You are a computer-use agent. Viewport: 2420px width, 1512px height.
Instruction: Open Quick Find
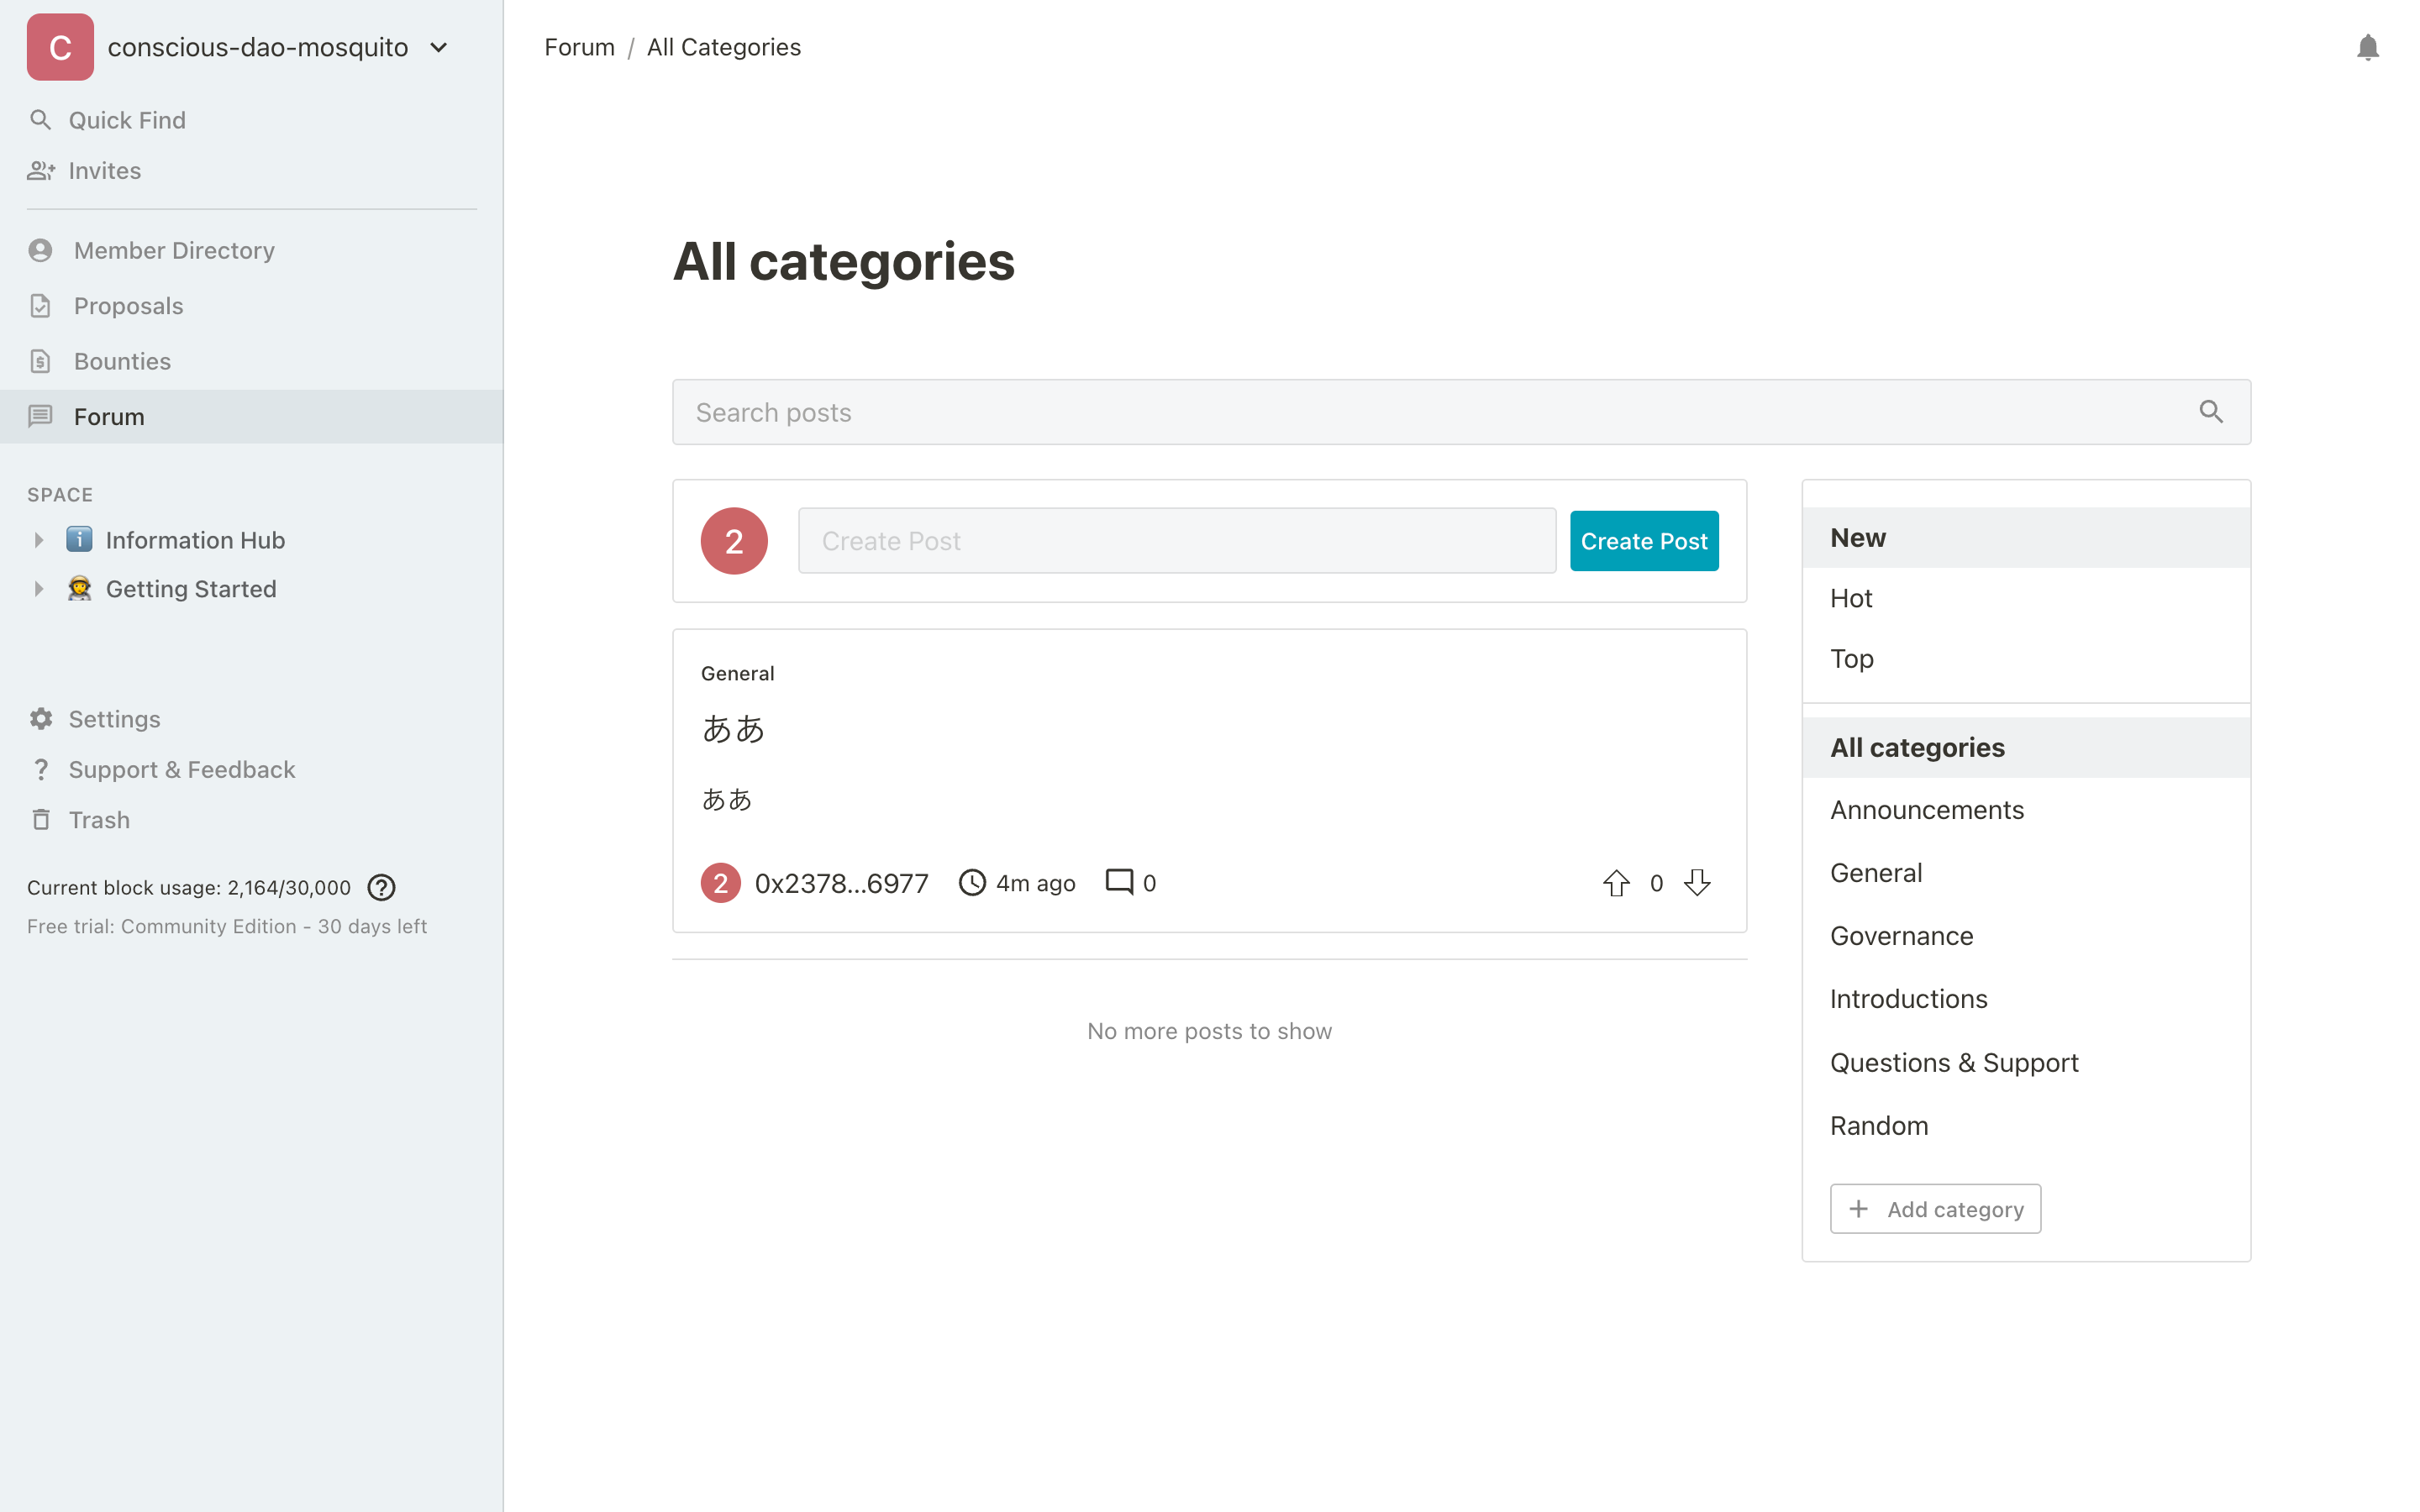pos(127,120)
